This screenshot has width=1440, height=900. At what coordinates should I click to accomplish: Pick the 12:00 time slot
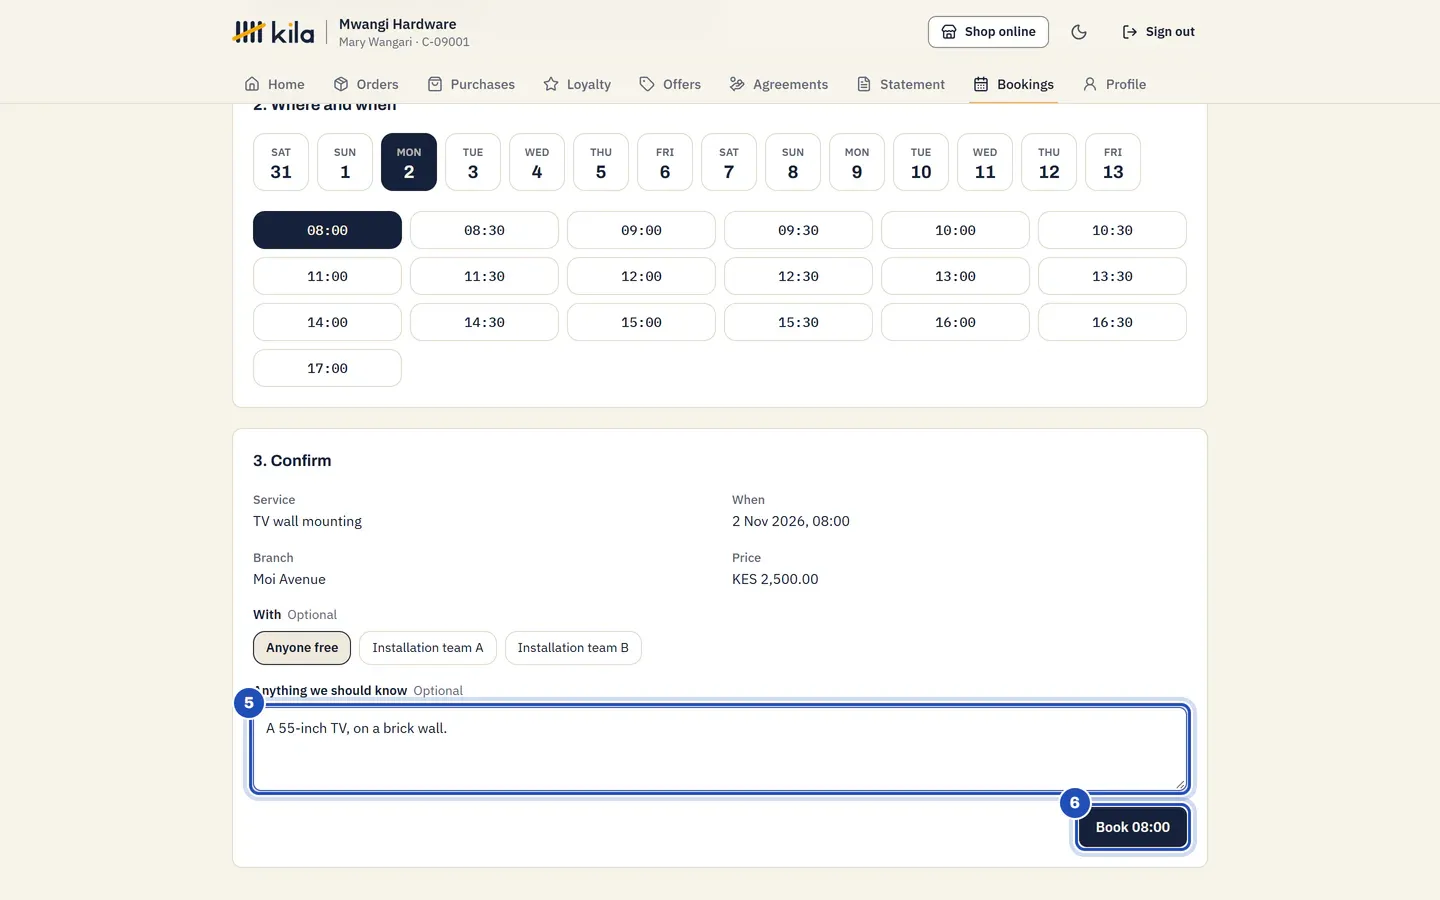click(x=641, y=276)
